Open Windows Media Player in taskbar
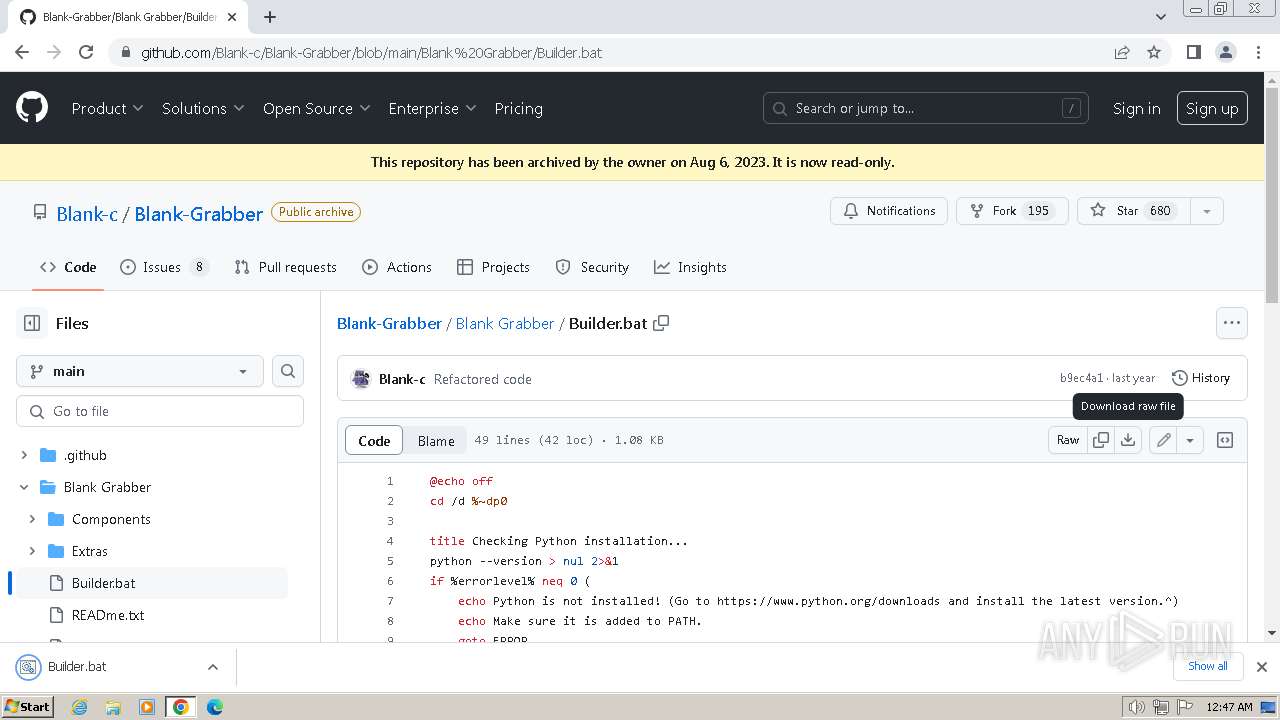 pos(147,707)
